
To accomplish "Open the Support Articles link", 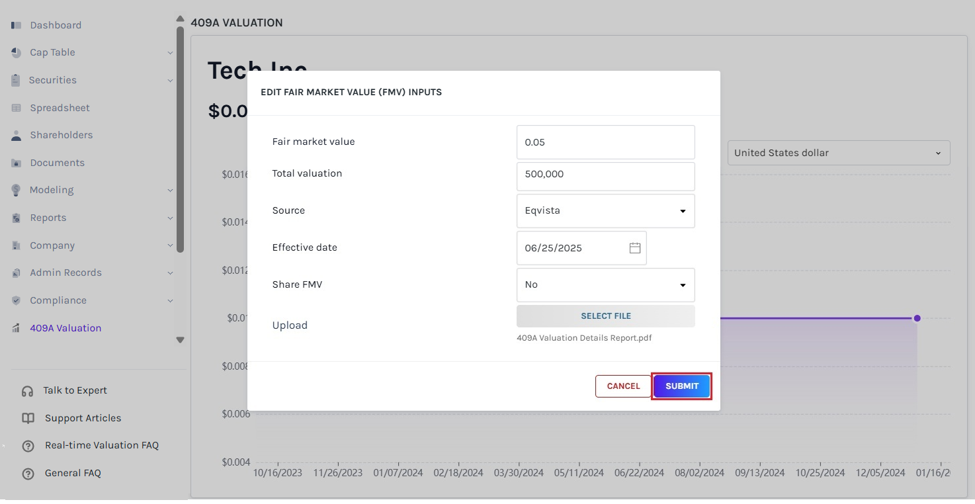I will tap(83, 418).
